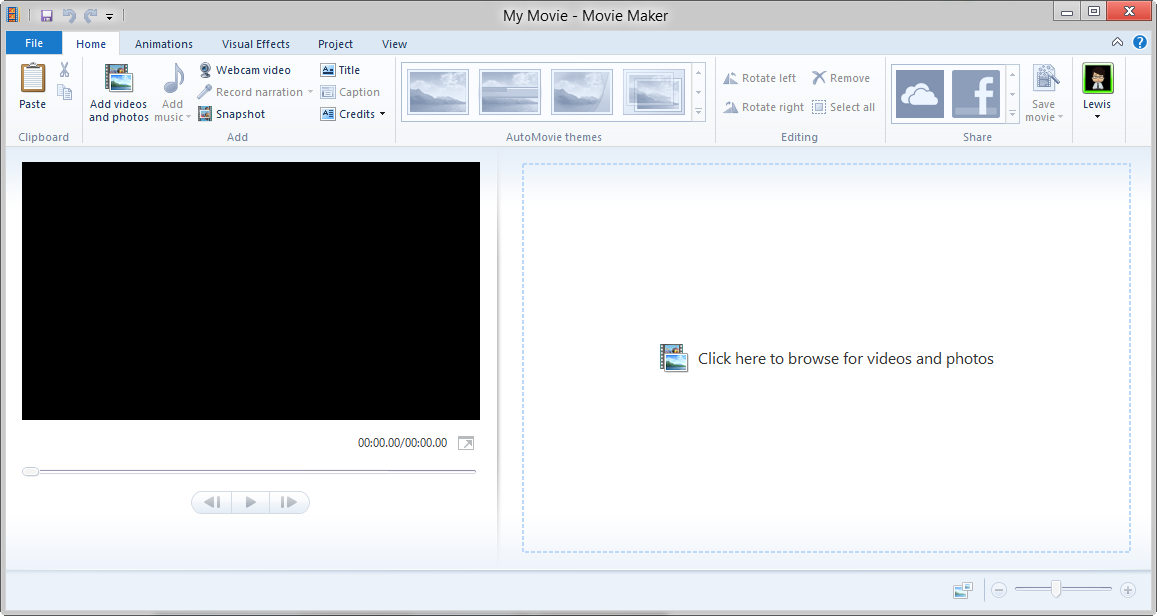
Task: Open the Help question mark icon
Action: [x=1139, y=42]
